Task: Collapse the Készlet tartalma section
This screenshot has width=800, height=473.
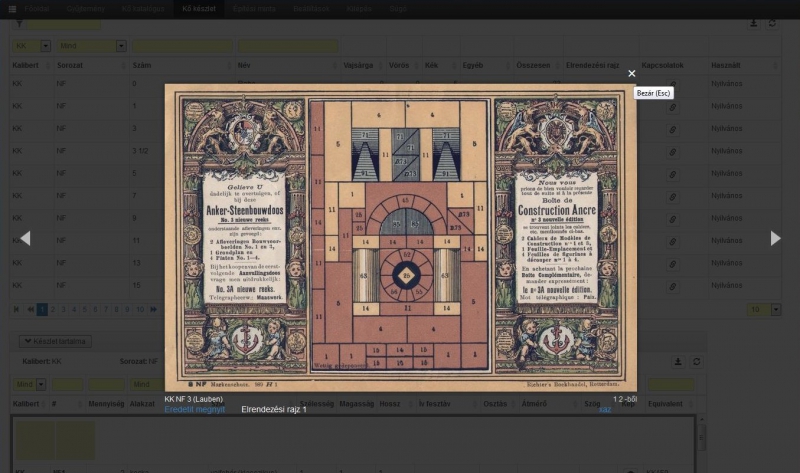Action: [55, 341]
